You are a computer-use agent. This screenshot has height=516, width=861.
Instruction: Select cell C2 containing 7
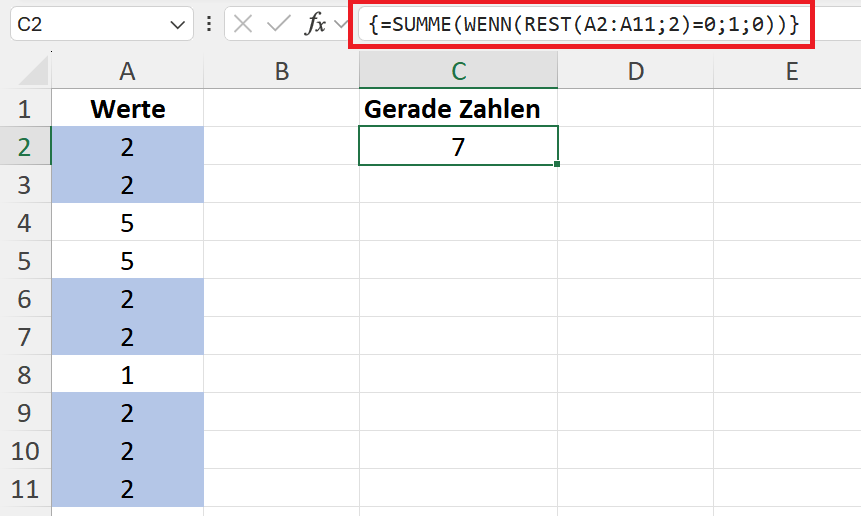point(459,146)
